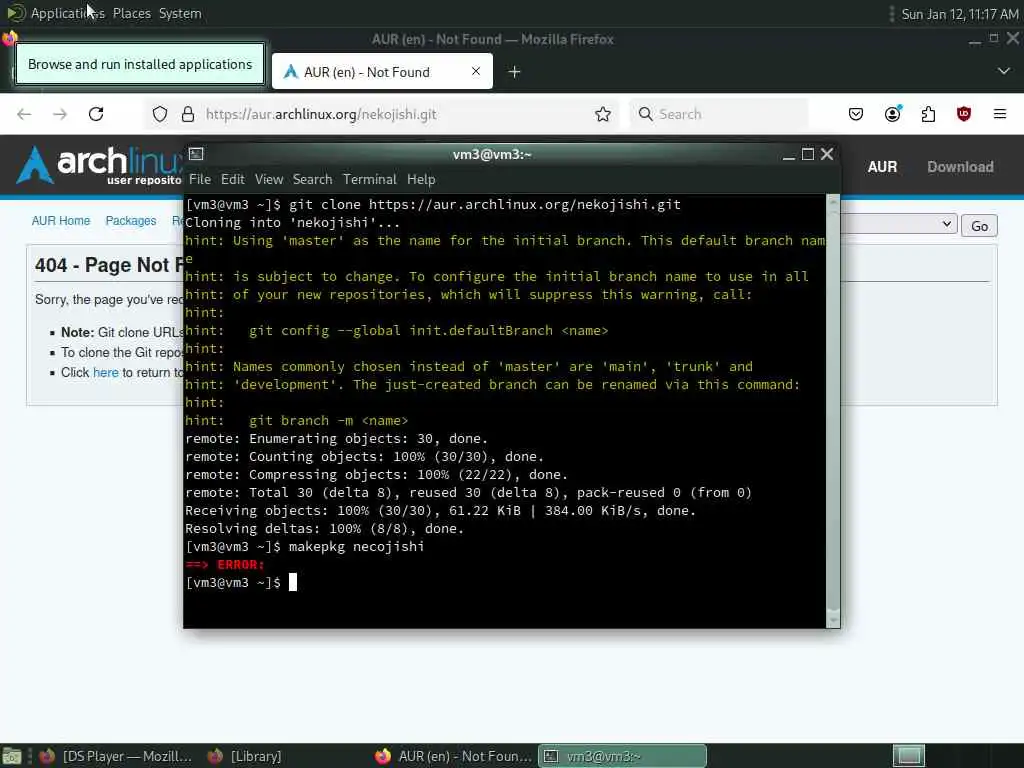The image size is (1024, 768).
Task: Select the AUR (en) - Not Found tab
Action: 382,72
